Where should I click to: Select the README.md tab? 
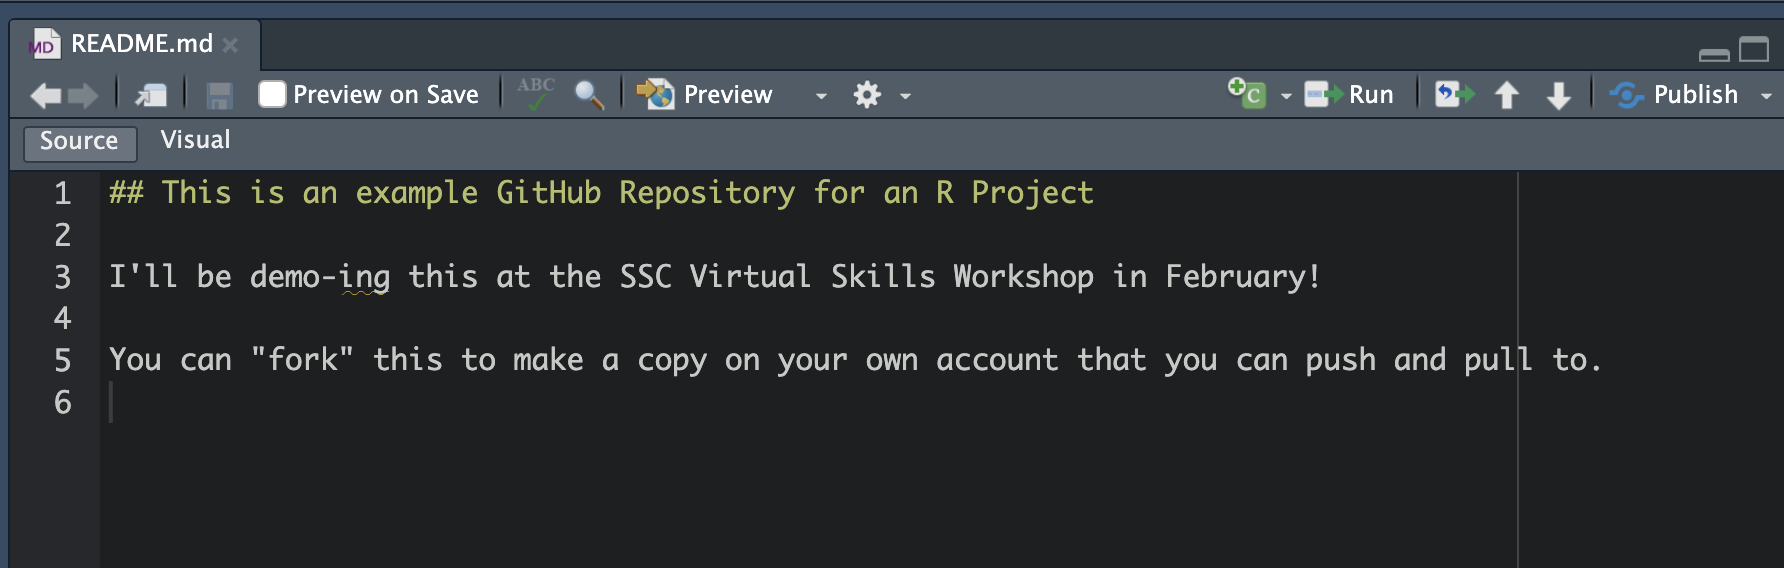141,44
